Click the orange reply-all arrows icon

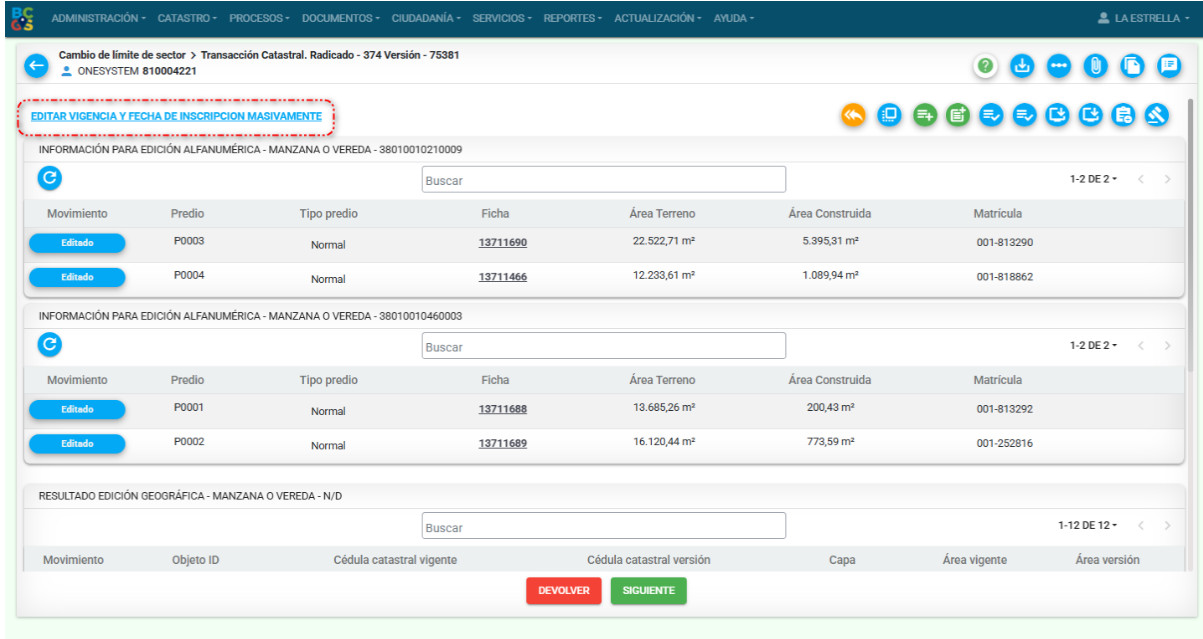click(853, 115)
